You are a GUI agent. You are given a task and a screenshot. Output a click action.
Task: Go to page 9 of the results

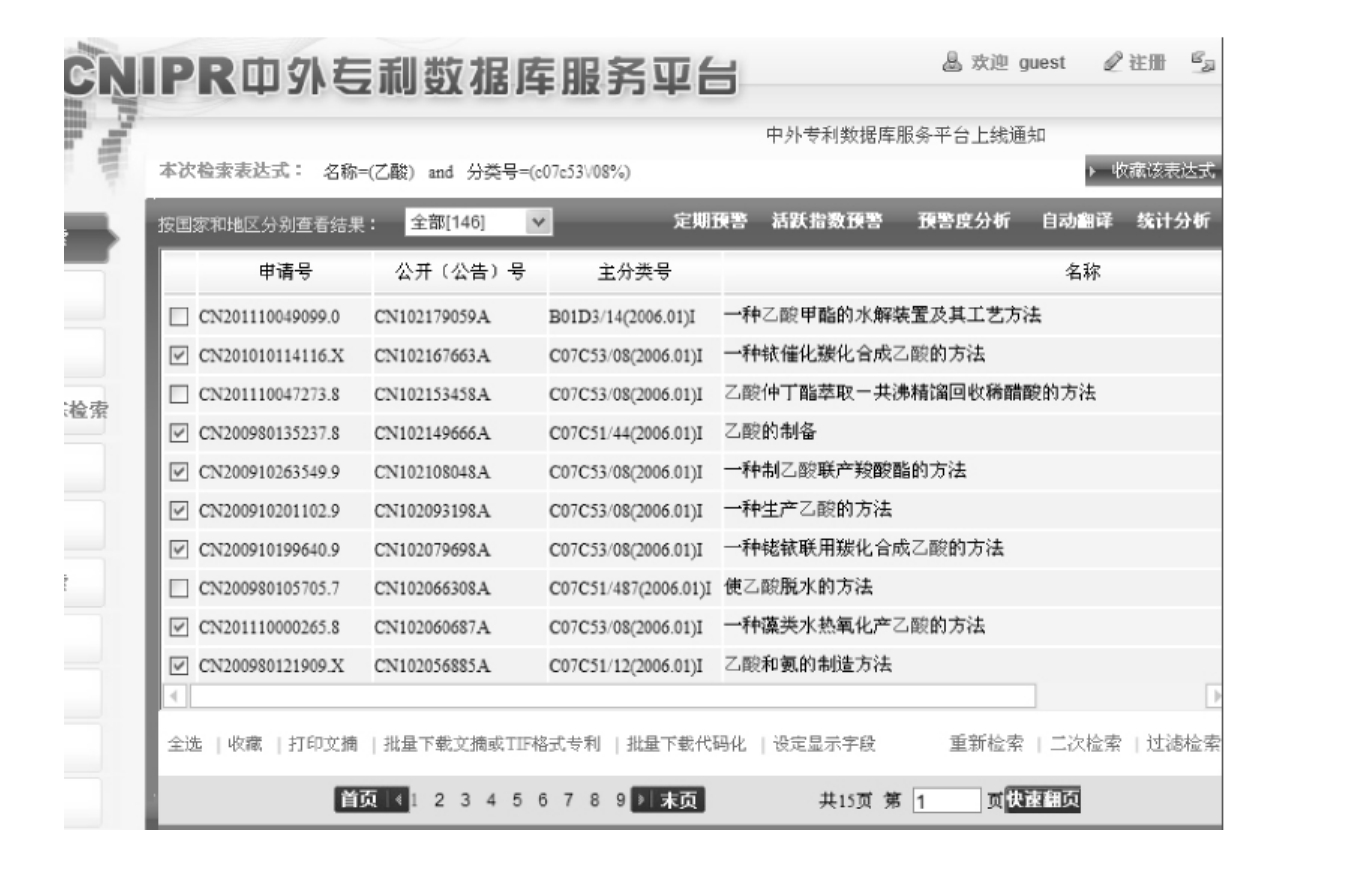pyautogui.click(x=620, y=800)
